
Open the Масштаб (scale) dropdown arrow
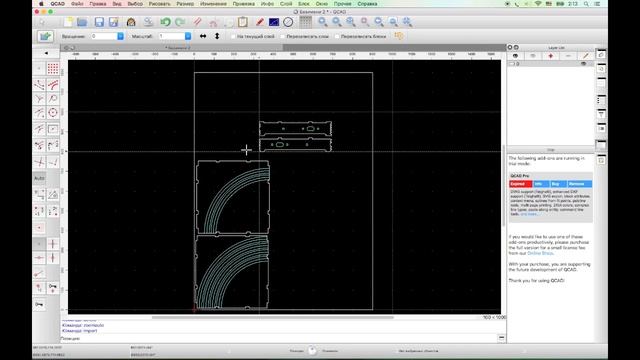click(x=188, y=36)
